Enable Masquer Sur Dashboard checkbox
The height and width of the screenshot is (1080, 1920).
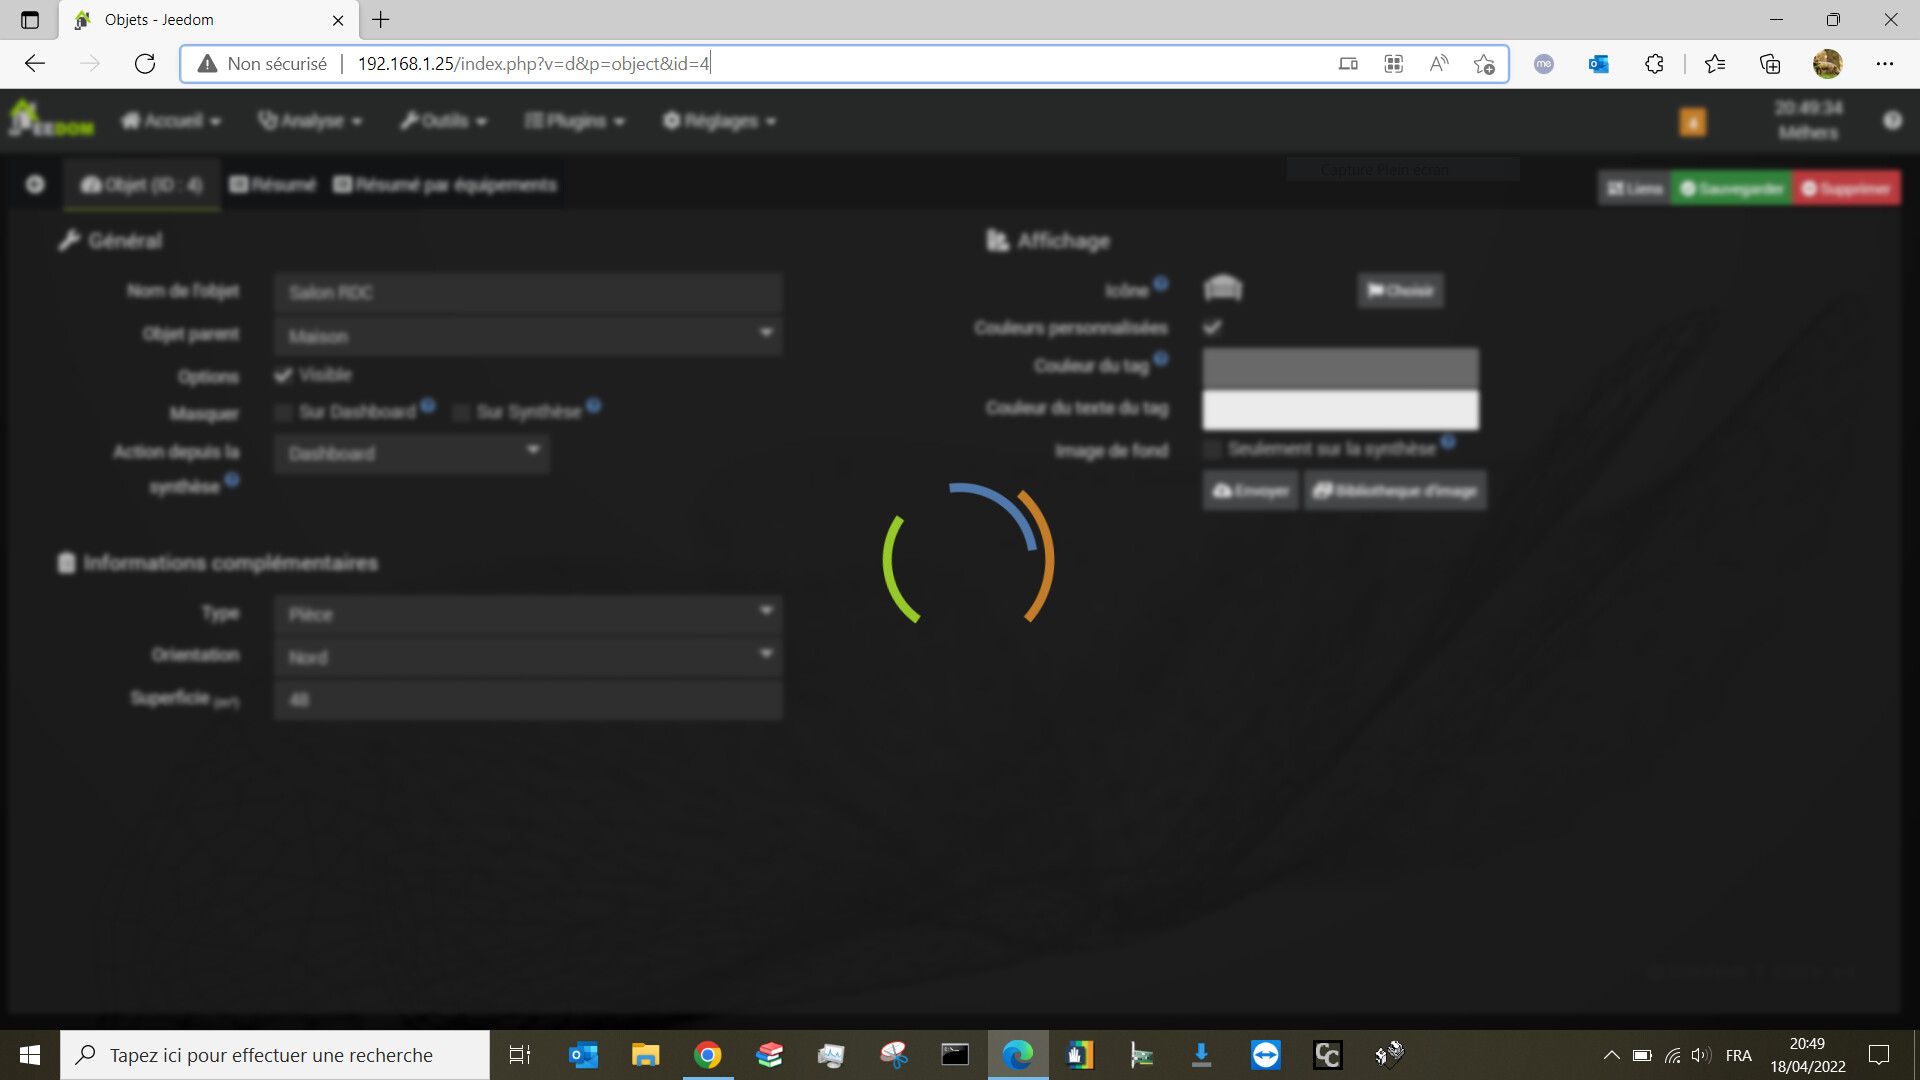pos(284,412)
